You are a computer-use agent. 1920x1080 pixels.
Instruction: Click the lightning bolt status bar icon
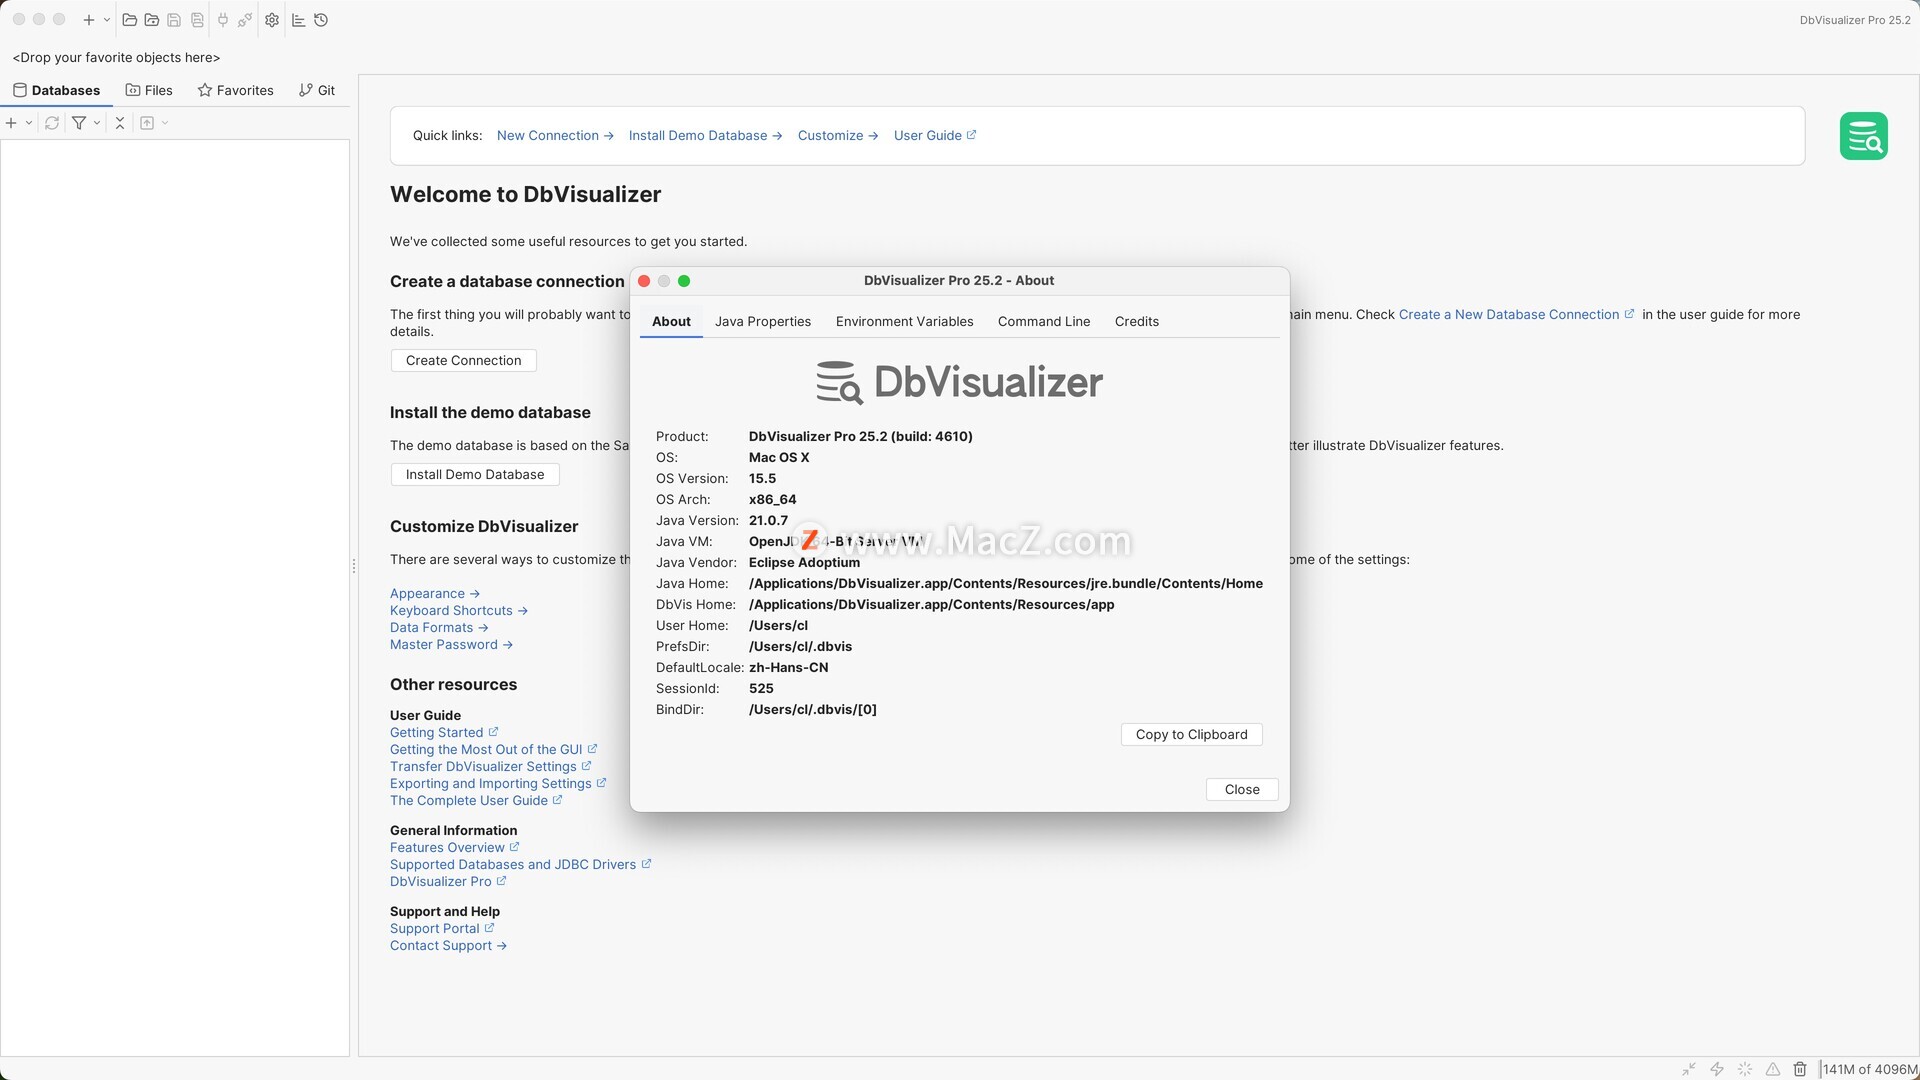(1717, 1069)
